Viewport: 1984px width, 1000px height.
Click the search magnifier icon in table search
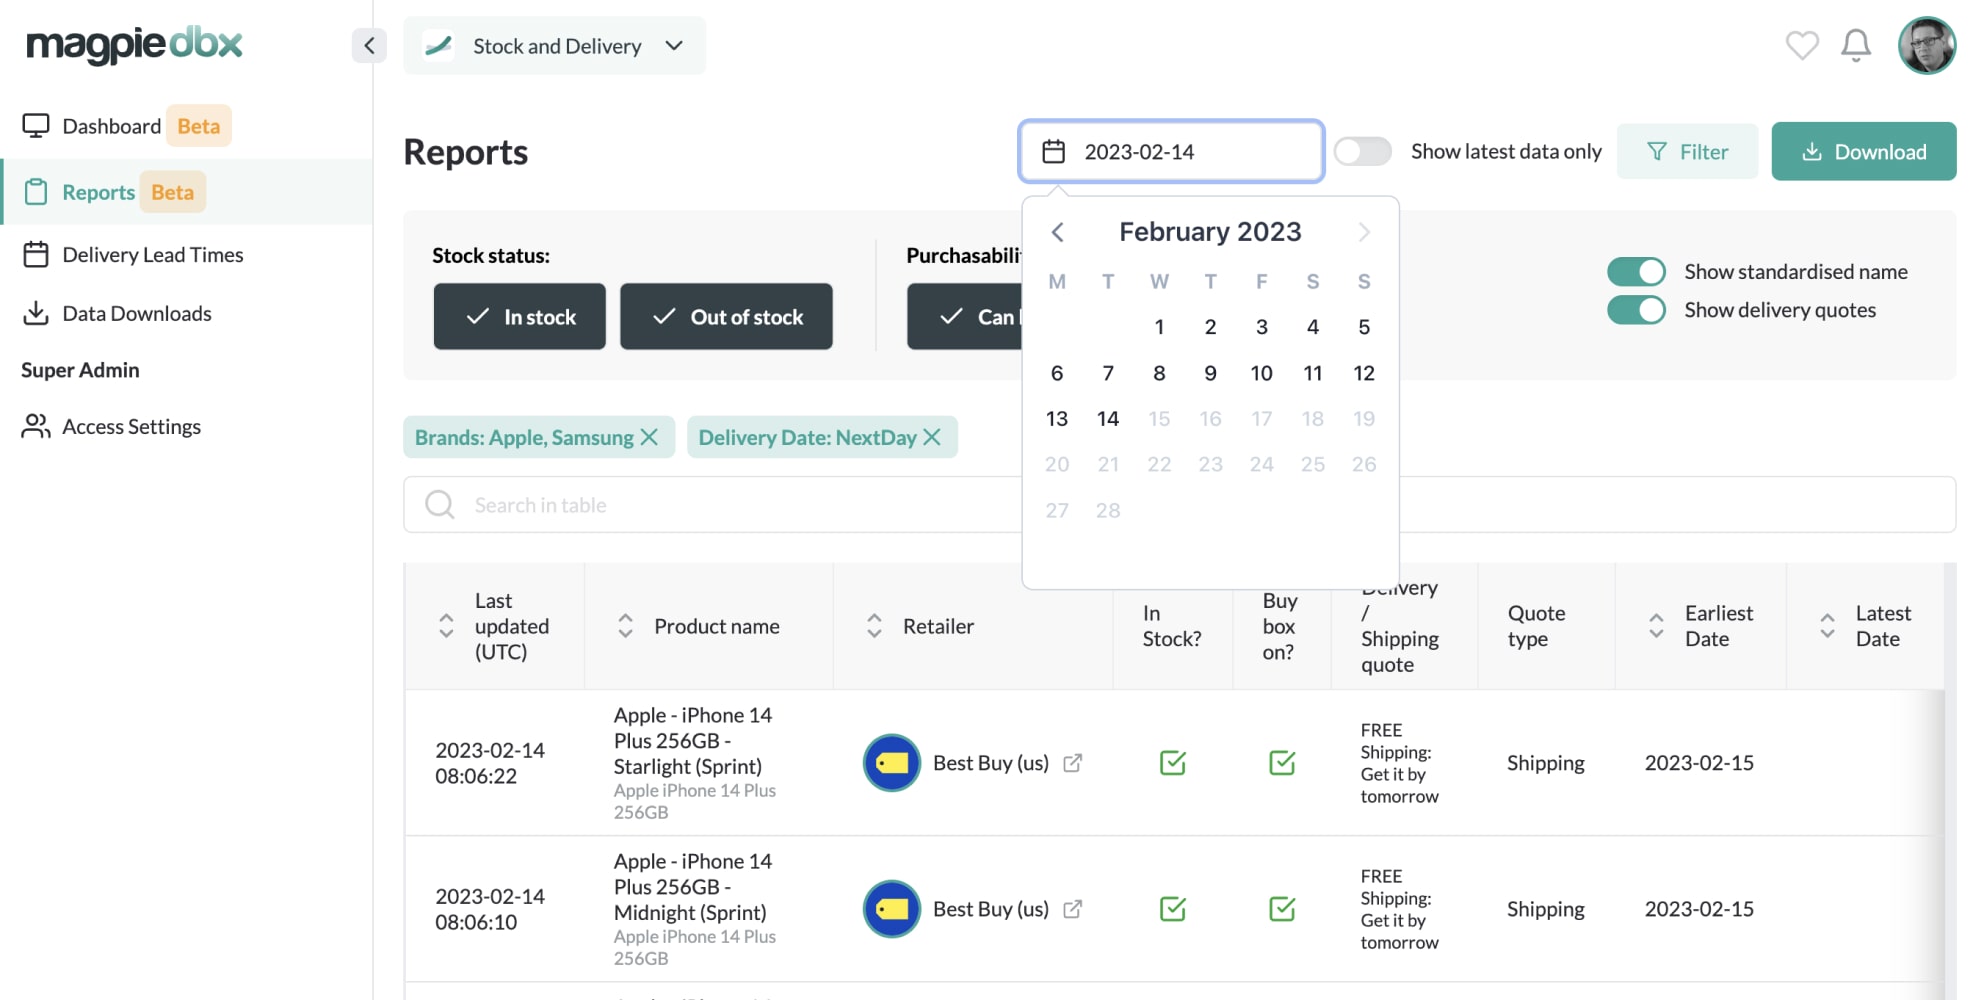(x=440, y=504)
